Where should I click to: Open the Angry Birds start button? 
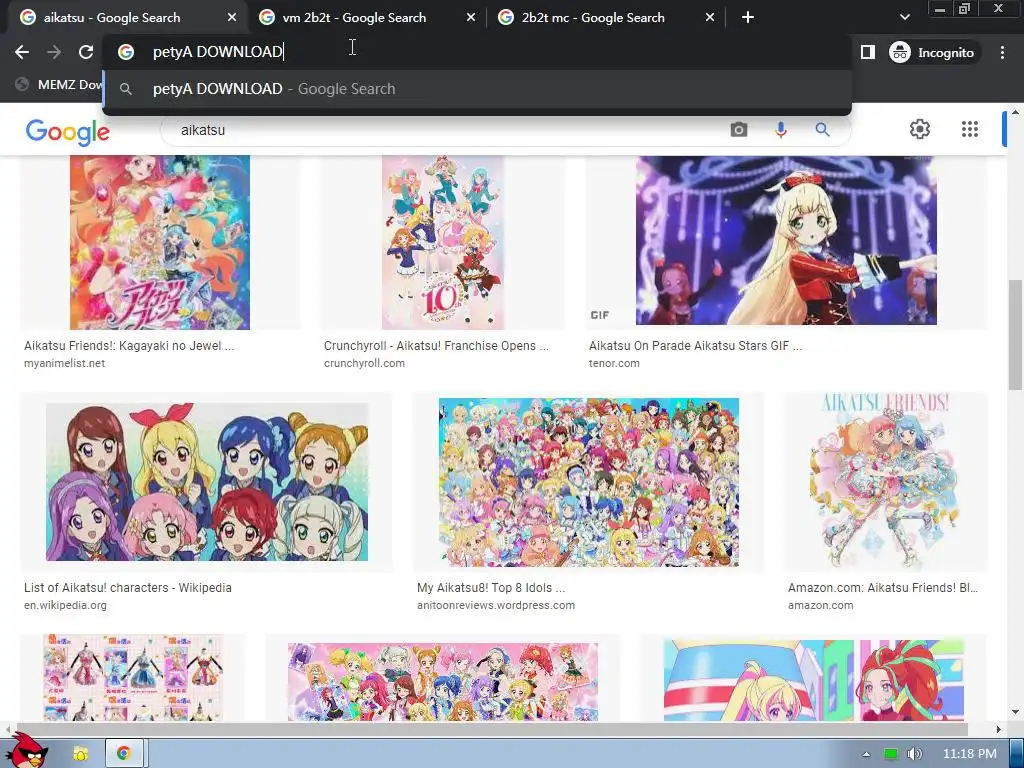[x=27, y=751]
